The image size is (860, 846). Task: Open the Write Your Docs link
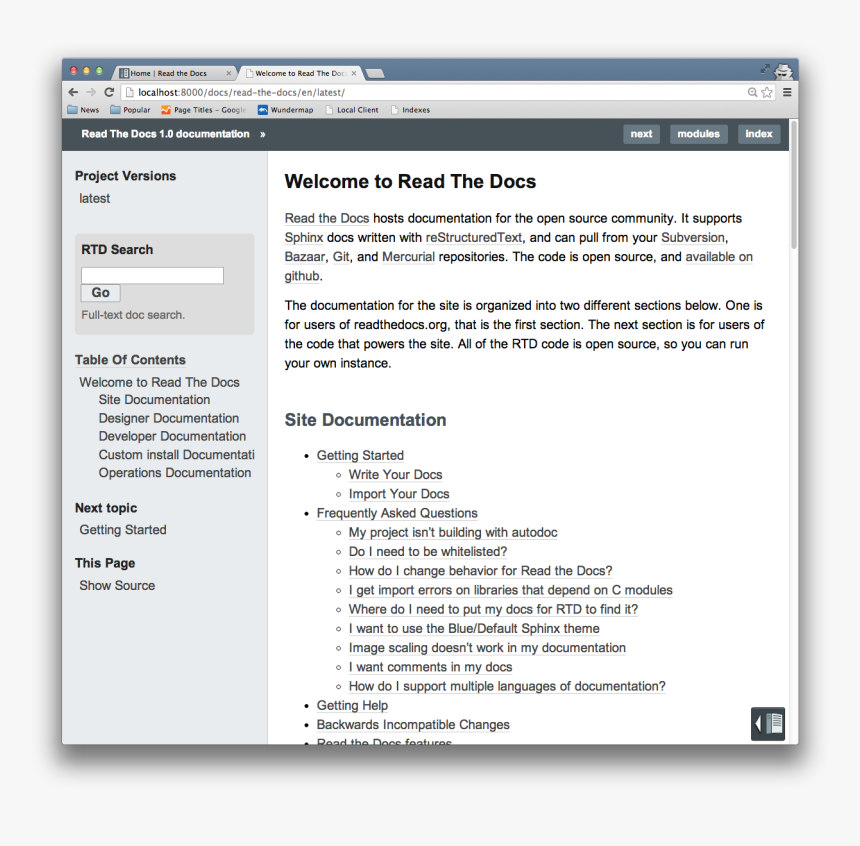(x=395, y=475)
